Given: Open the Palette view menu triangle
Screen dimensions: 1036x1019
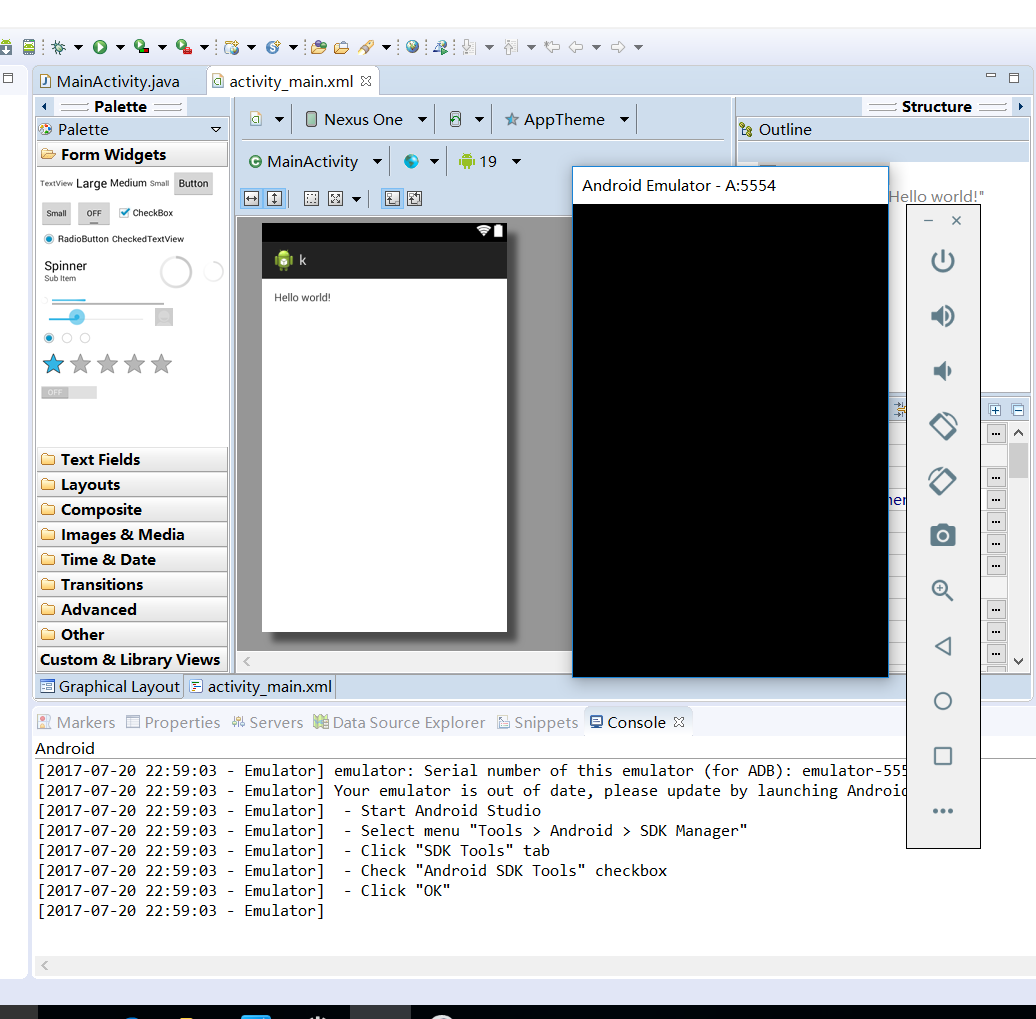Looking at the screenshot, I should [215, 130].
